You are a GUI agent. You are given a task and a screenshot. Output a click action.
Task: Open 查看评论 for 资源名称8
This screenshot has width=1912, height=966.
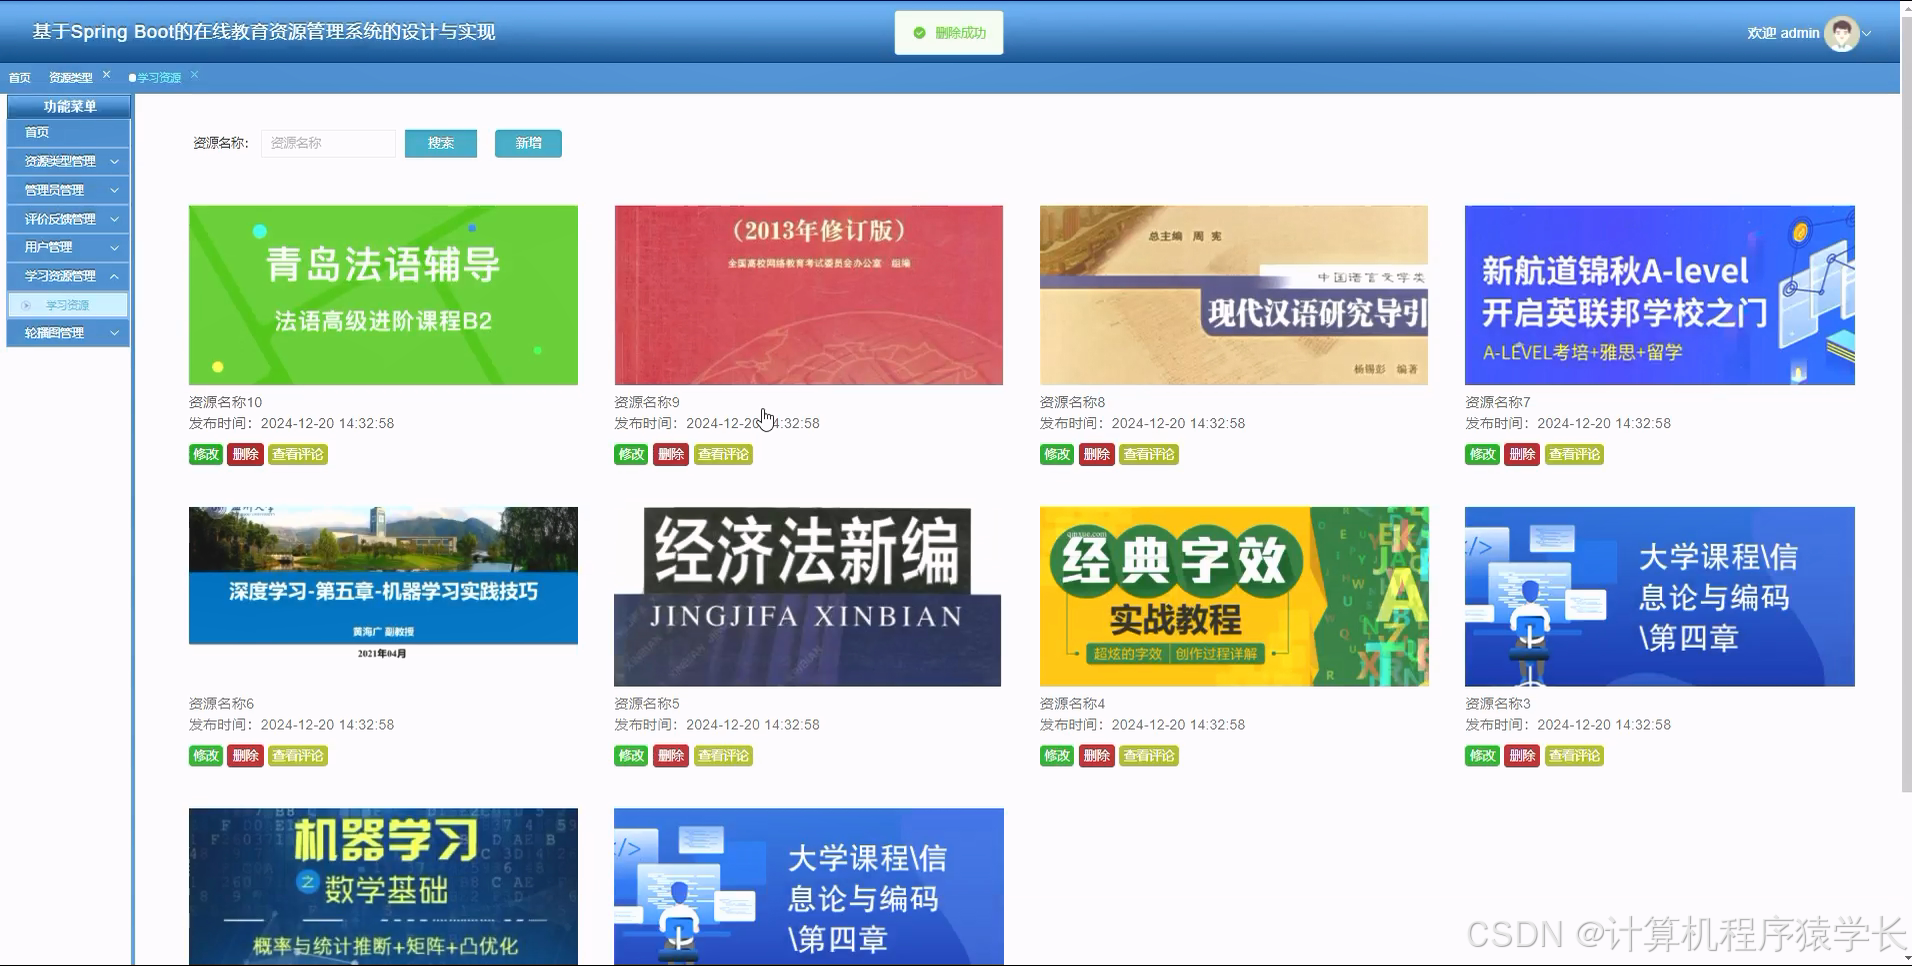pyautogui.click(x=1148, y=453)
